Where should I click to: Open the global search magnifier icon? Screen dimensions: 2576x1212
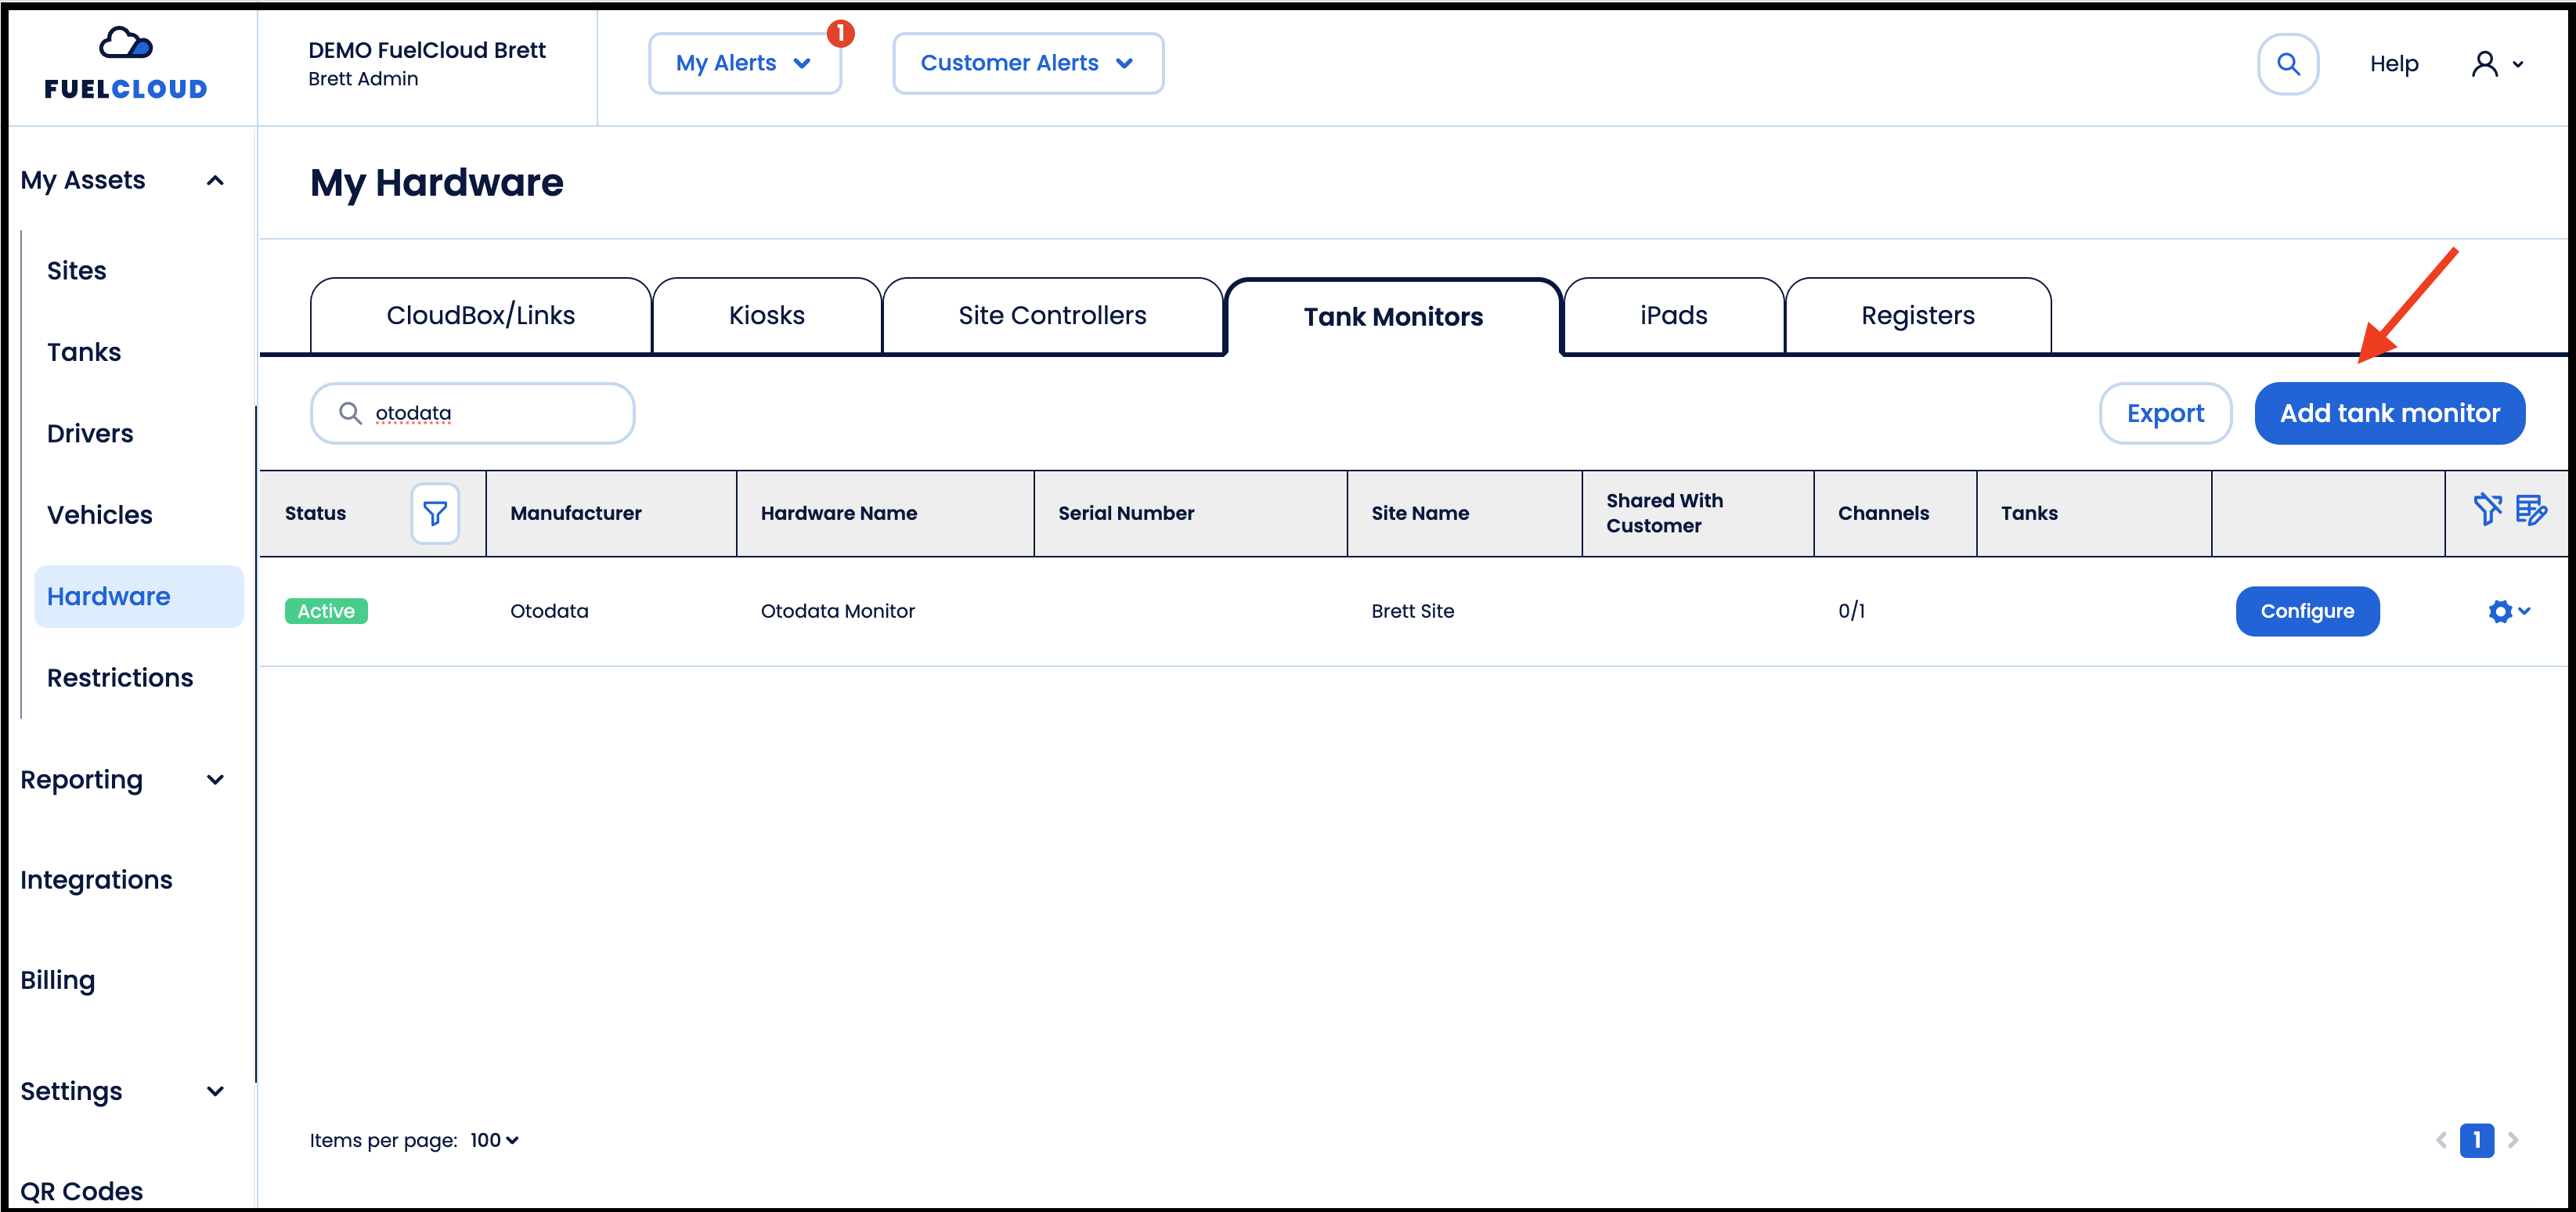(x=2288, y=64)
